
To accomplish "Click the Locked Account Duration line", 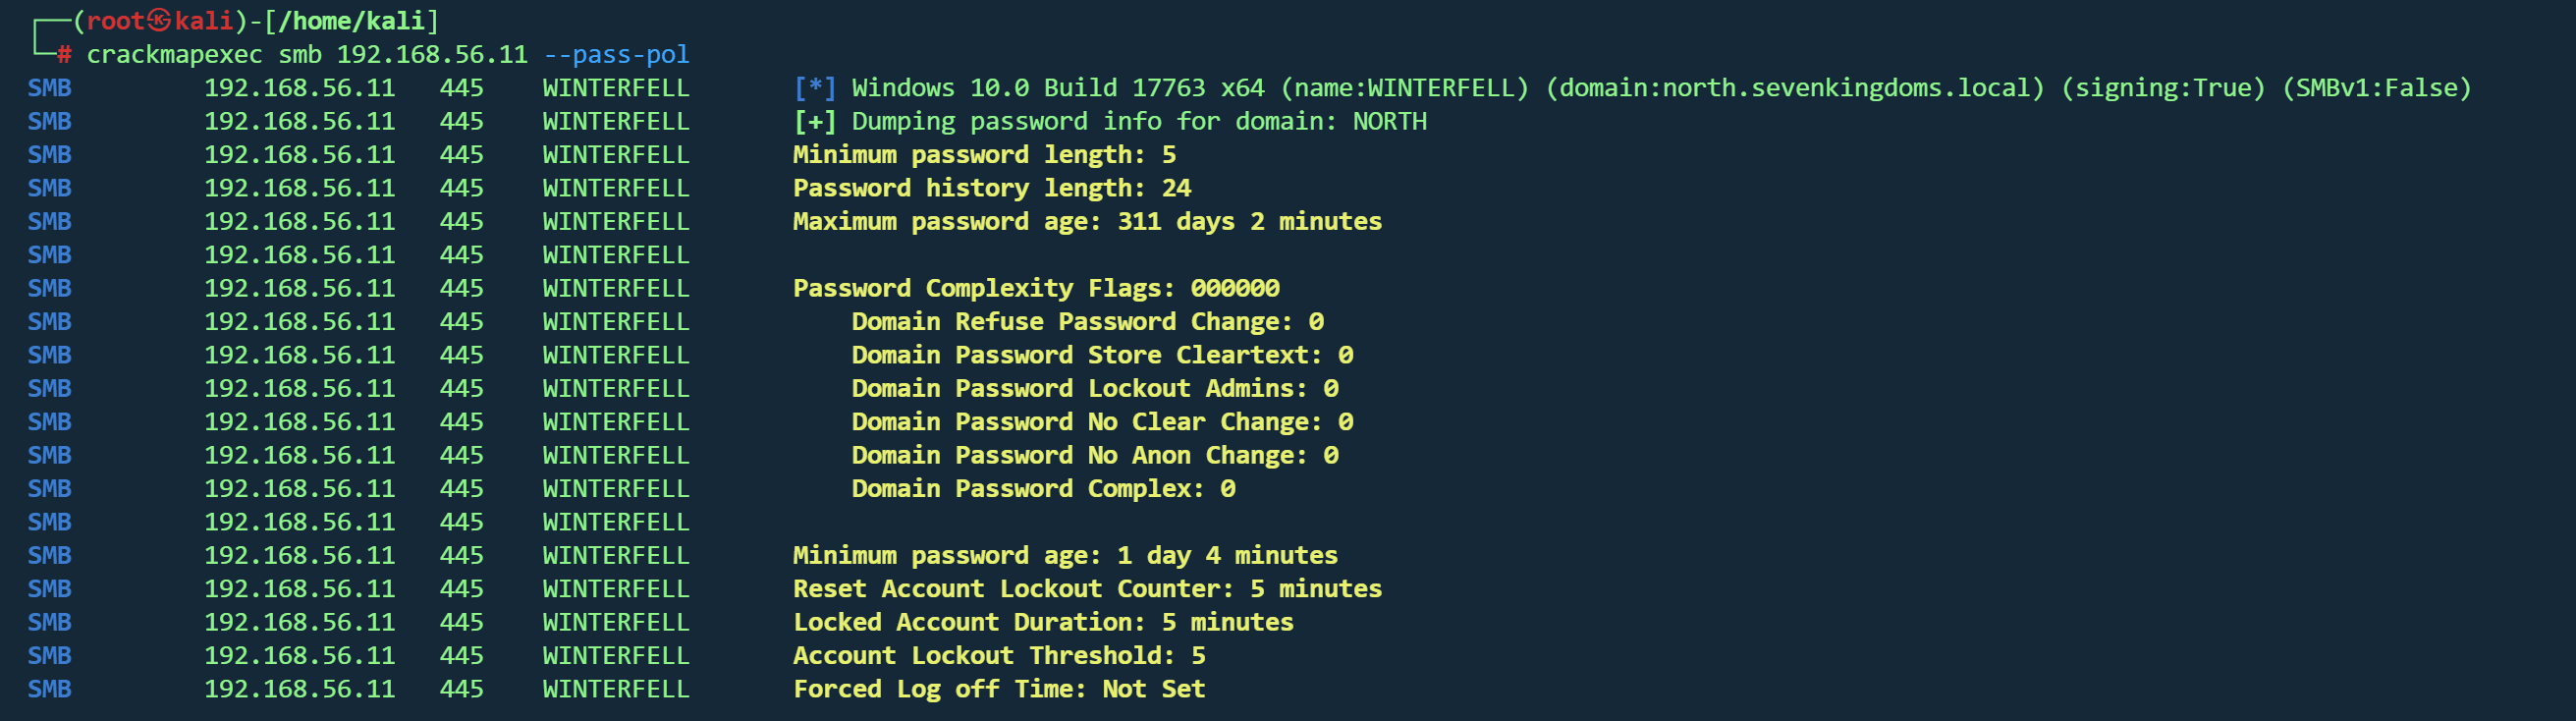I will coord(1043,622).
